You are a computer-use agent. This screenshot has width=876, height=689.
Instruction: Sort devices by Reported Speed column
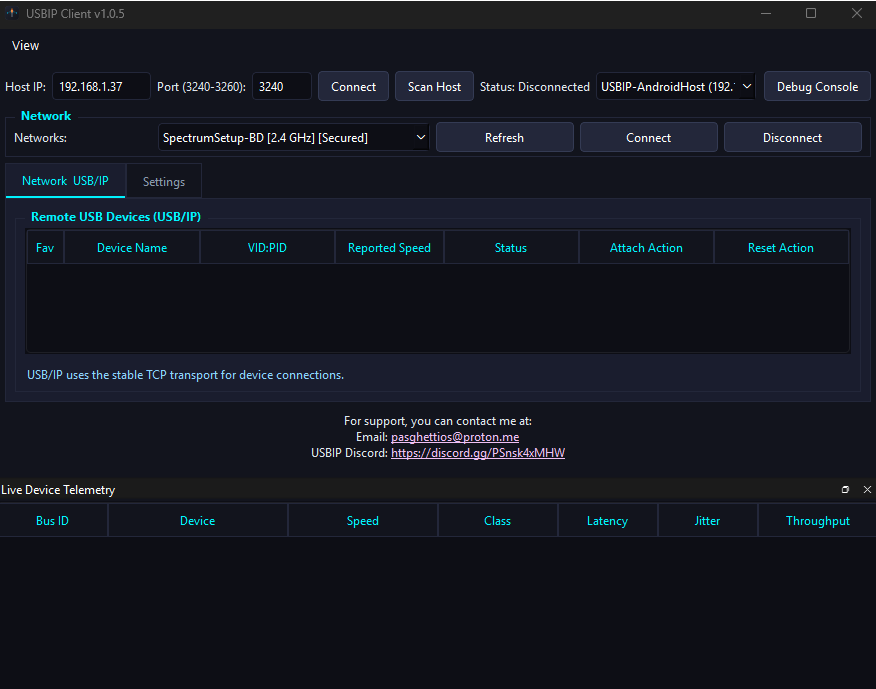389,248
